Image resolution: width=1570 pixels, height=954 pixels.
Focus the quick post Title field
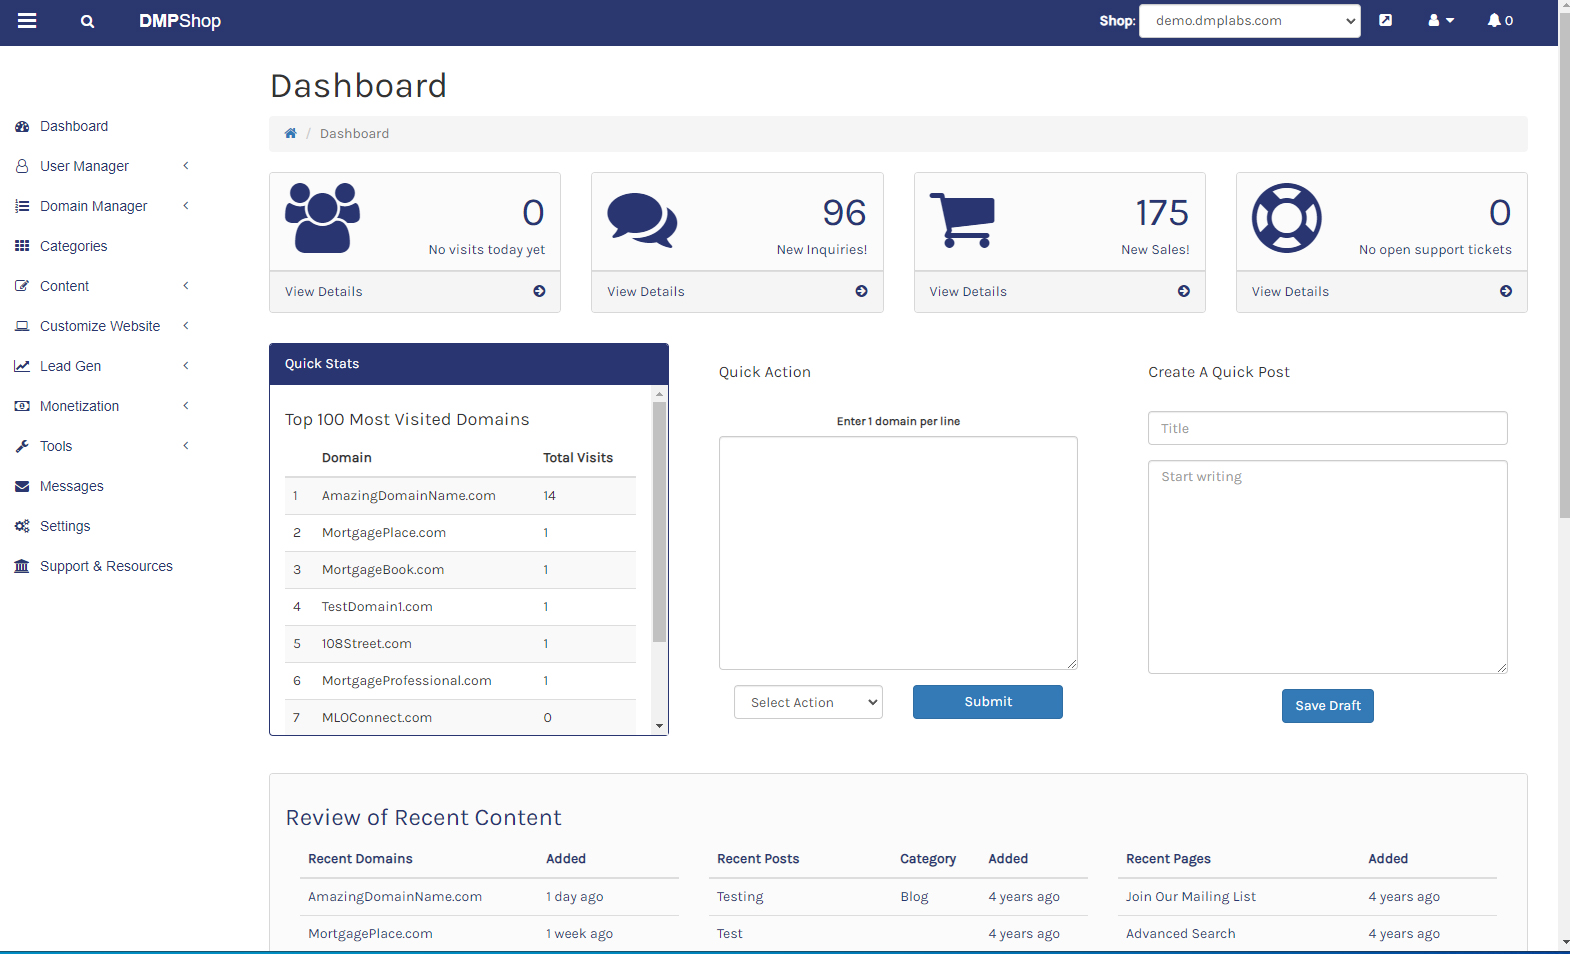1327,428
